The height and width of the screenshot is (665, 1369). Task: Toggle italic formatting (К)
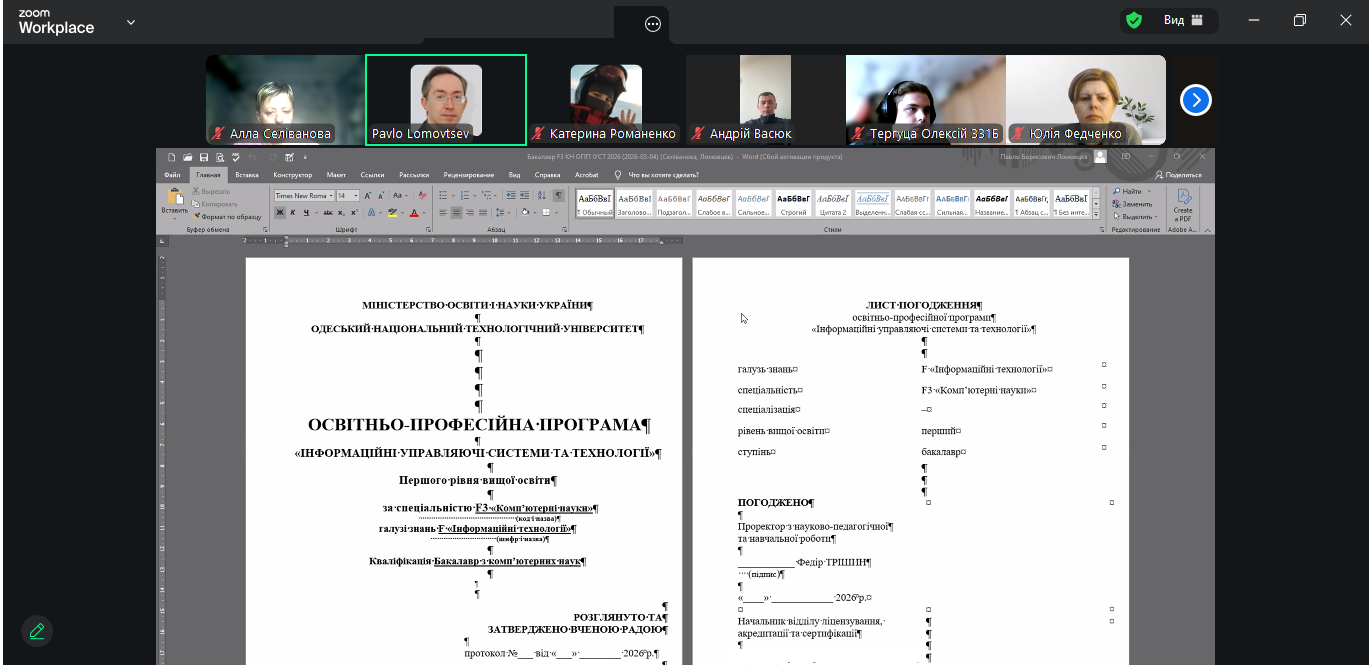click(293, 213)
